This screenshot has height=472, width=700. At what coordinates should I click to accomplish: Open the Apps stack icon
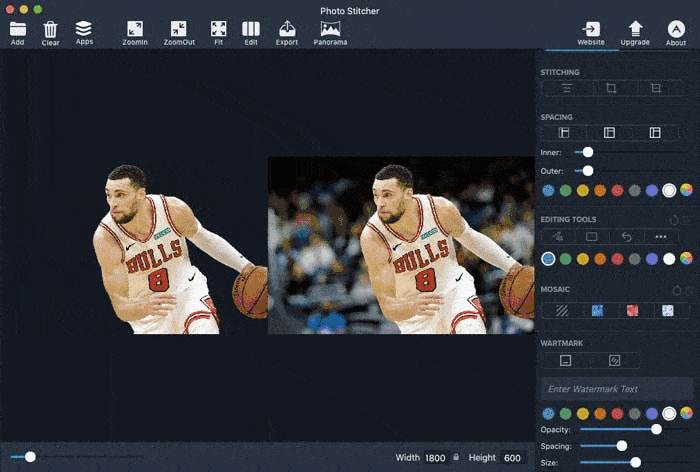(84, 28)
